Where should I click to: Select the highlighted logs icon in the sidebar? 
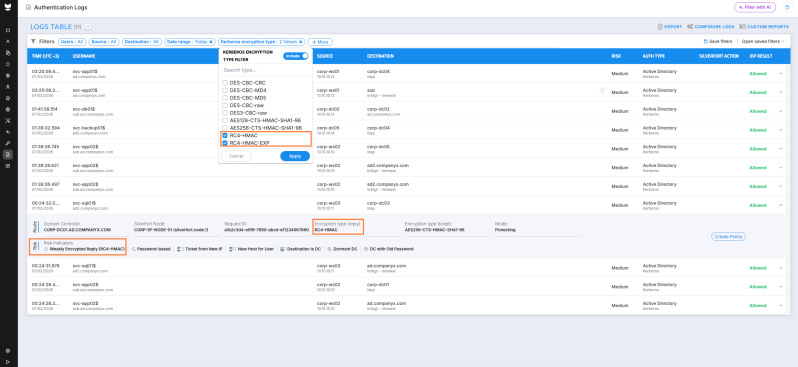[x=8, y=154]
